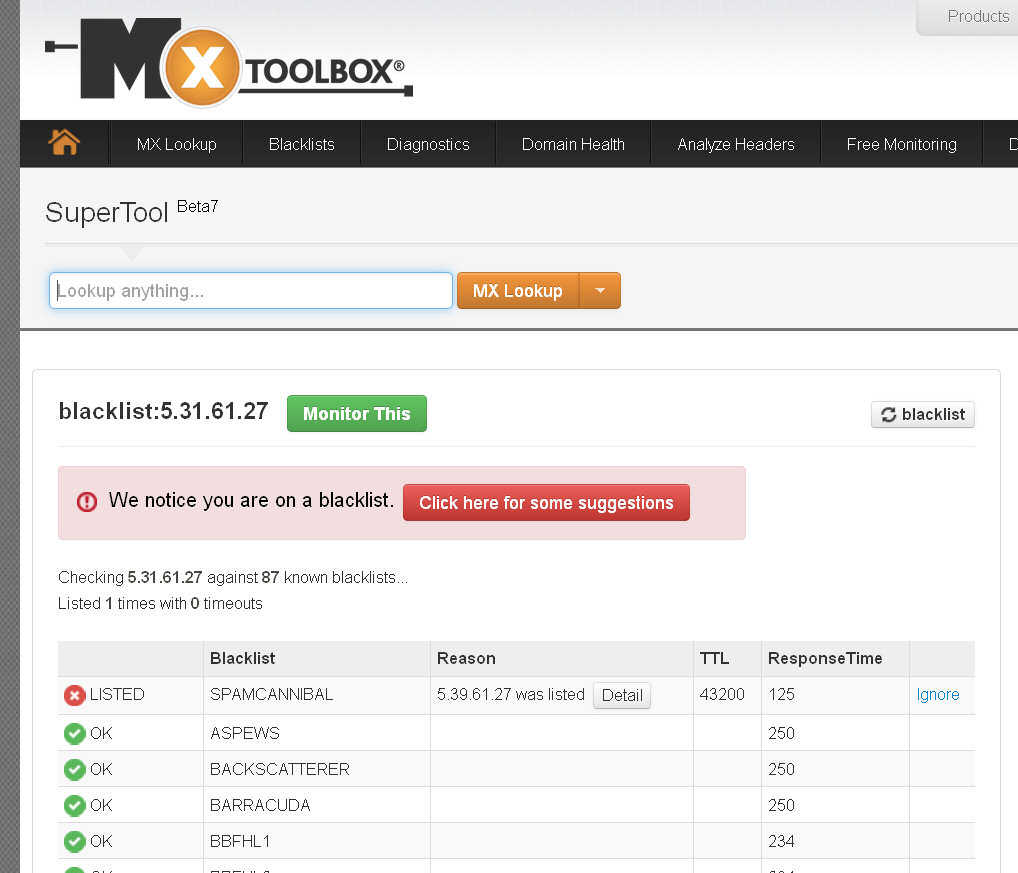The image size is (1018, 873).
Task: Click here for some suggestions button
Action: (x=546, y=503)
